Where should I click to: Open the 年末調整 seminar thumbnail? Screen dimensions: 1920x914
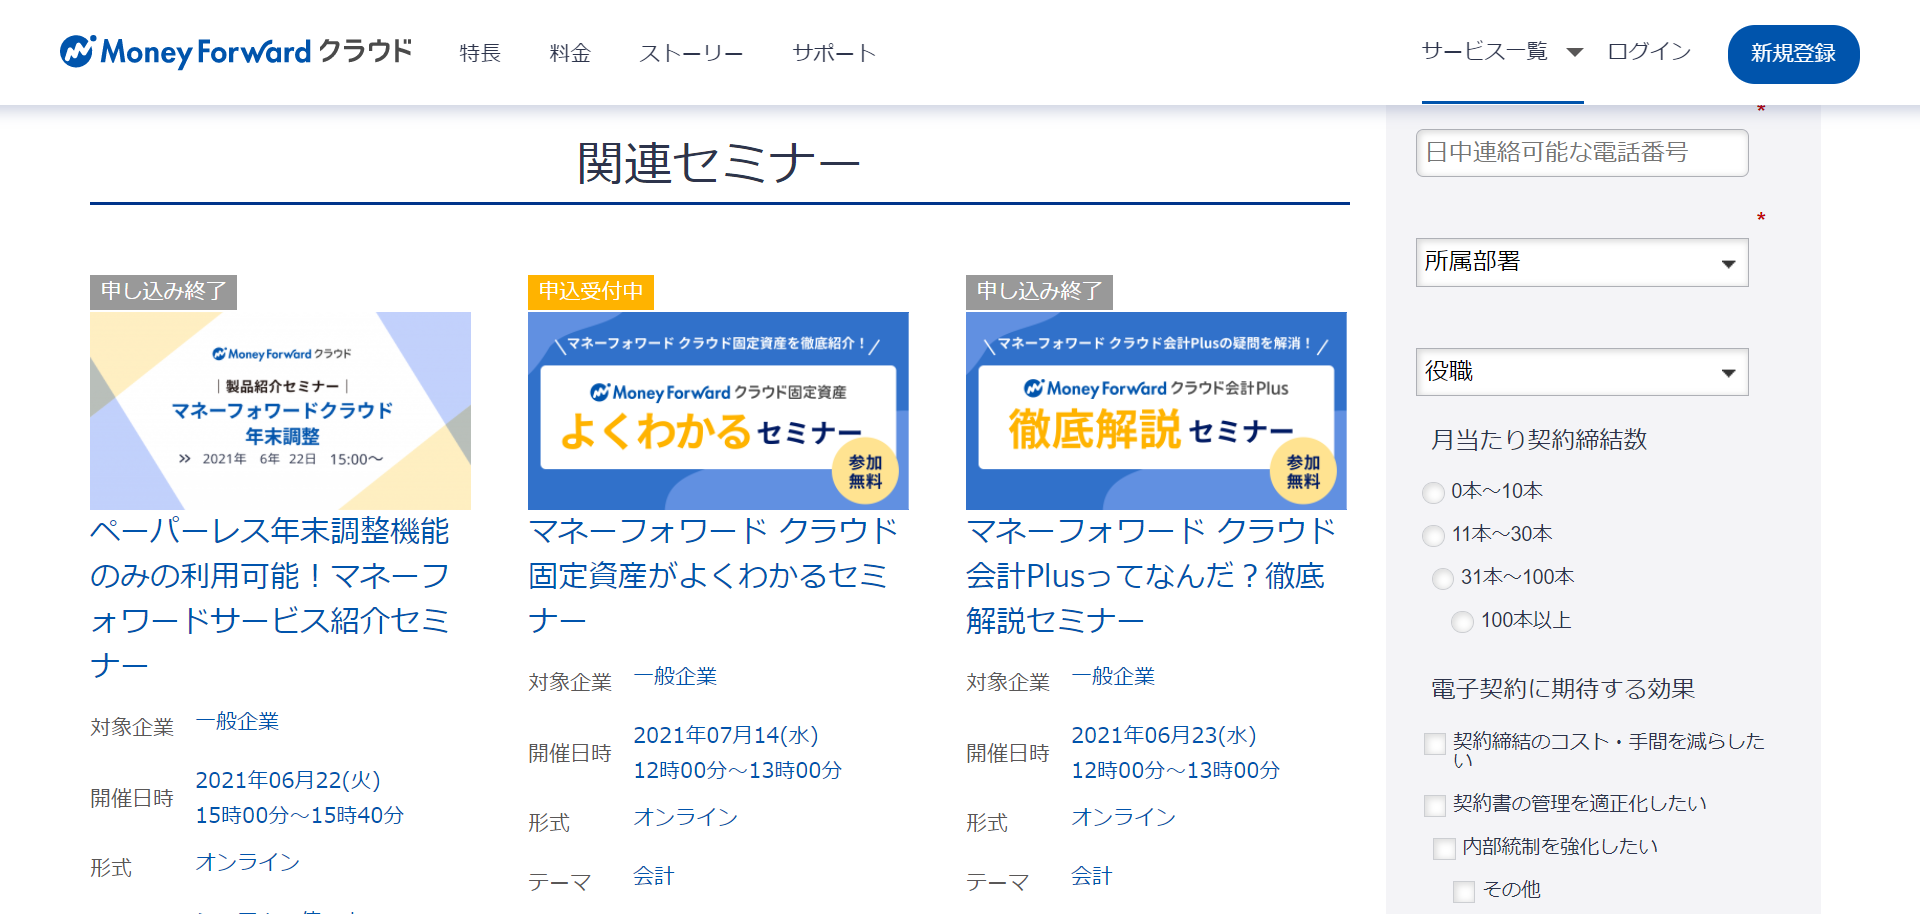pos(280,411)
